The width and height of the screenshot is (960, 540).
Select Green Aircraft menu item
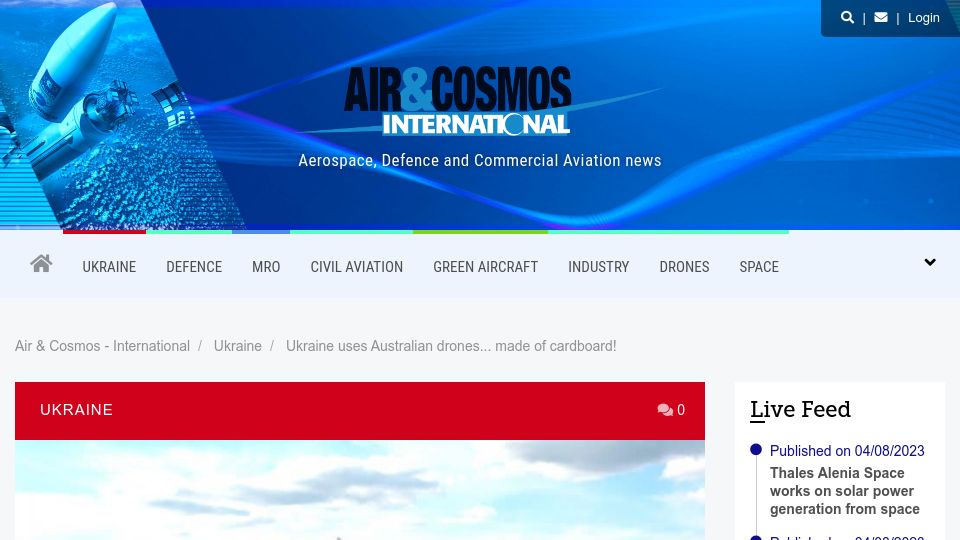click(x=486, y=267)
